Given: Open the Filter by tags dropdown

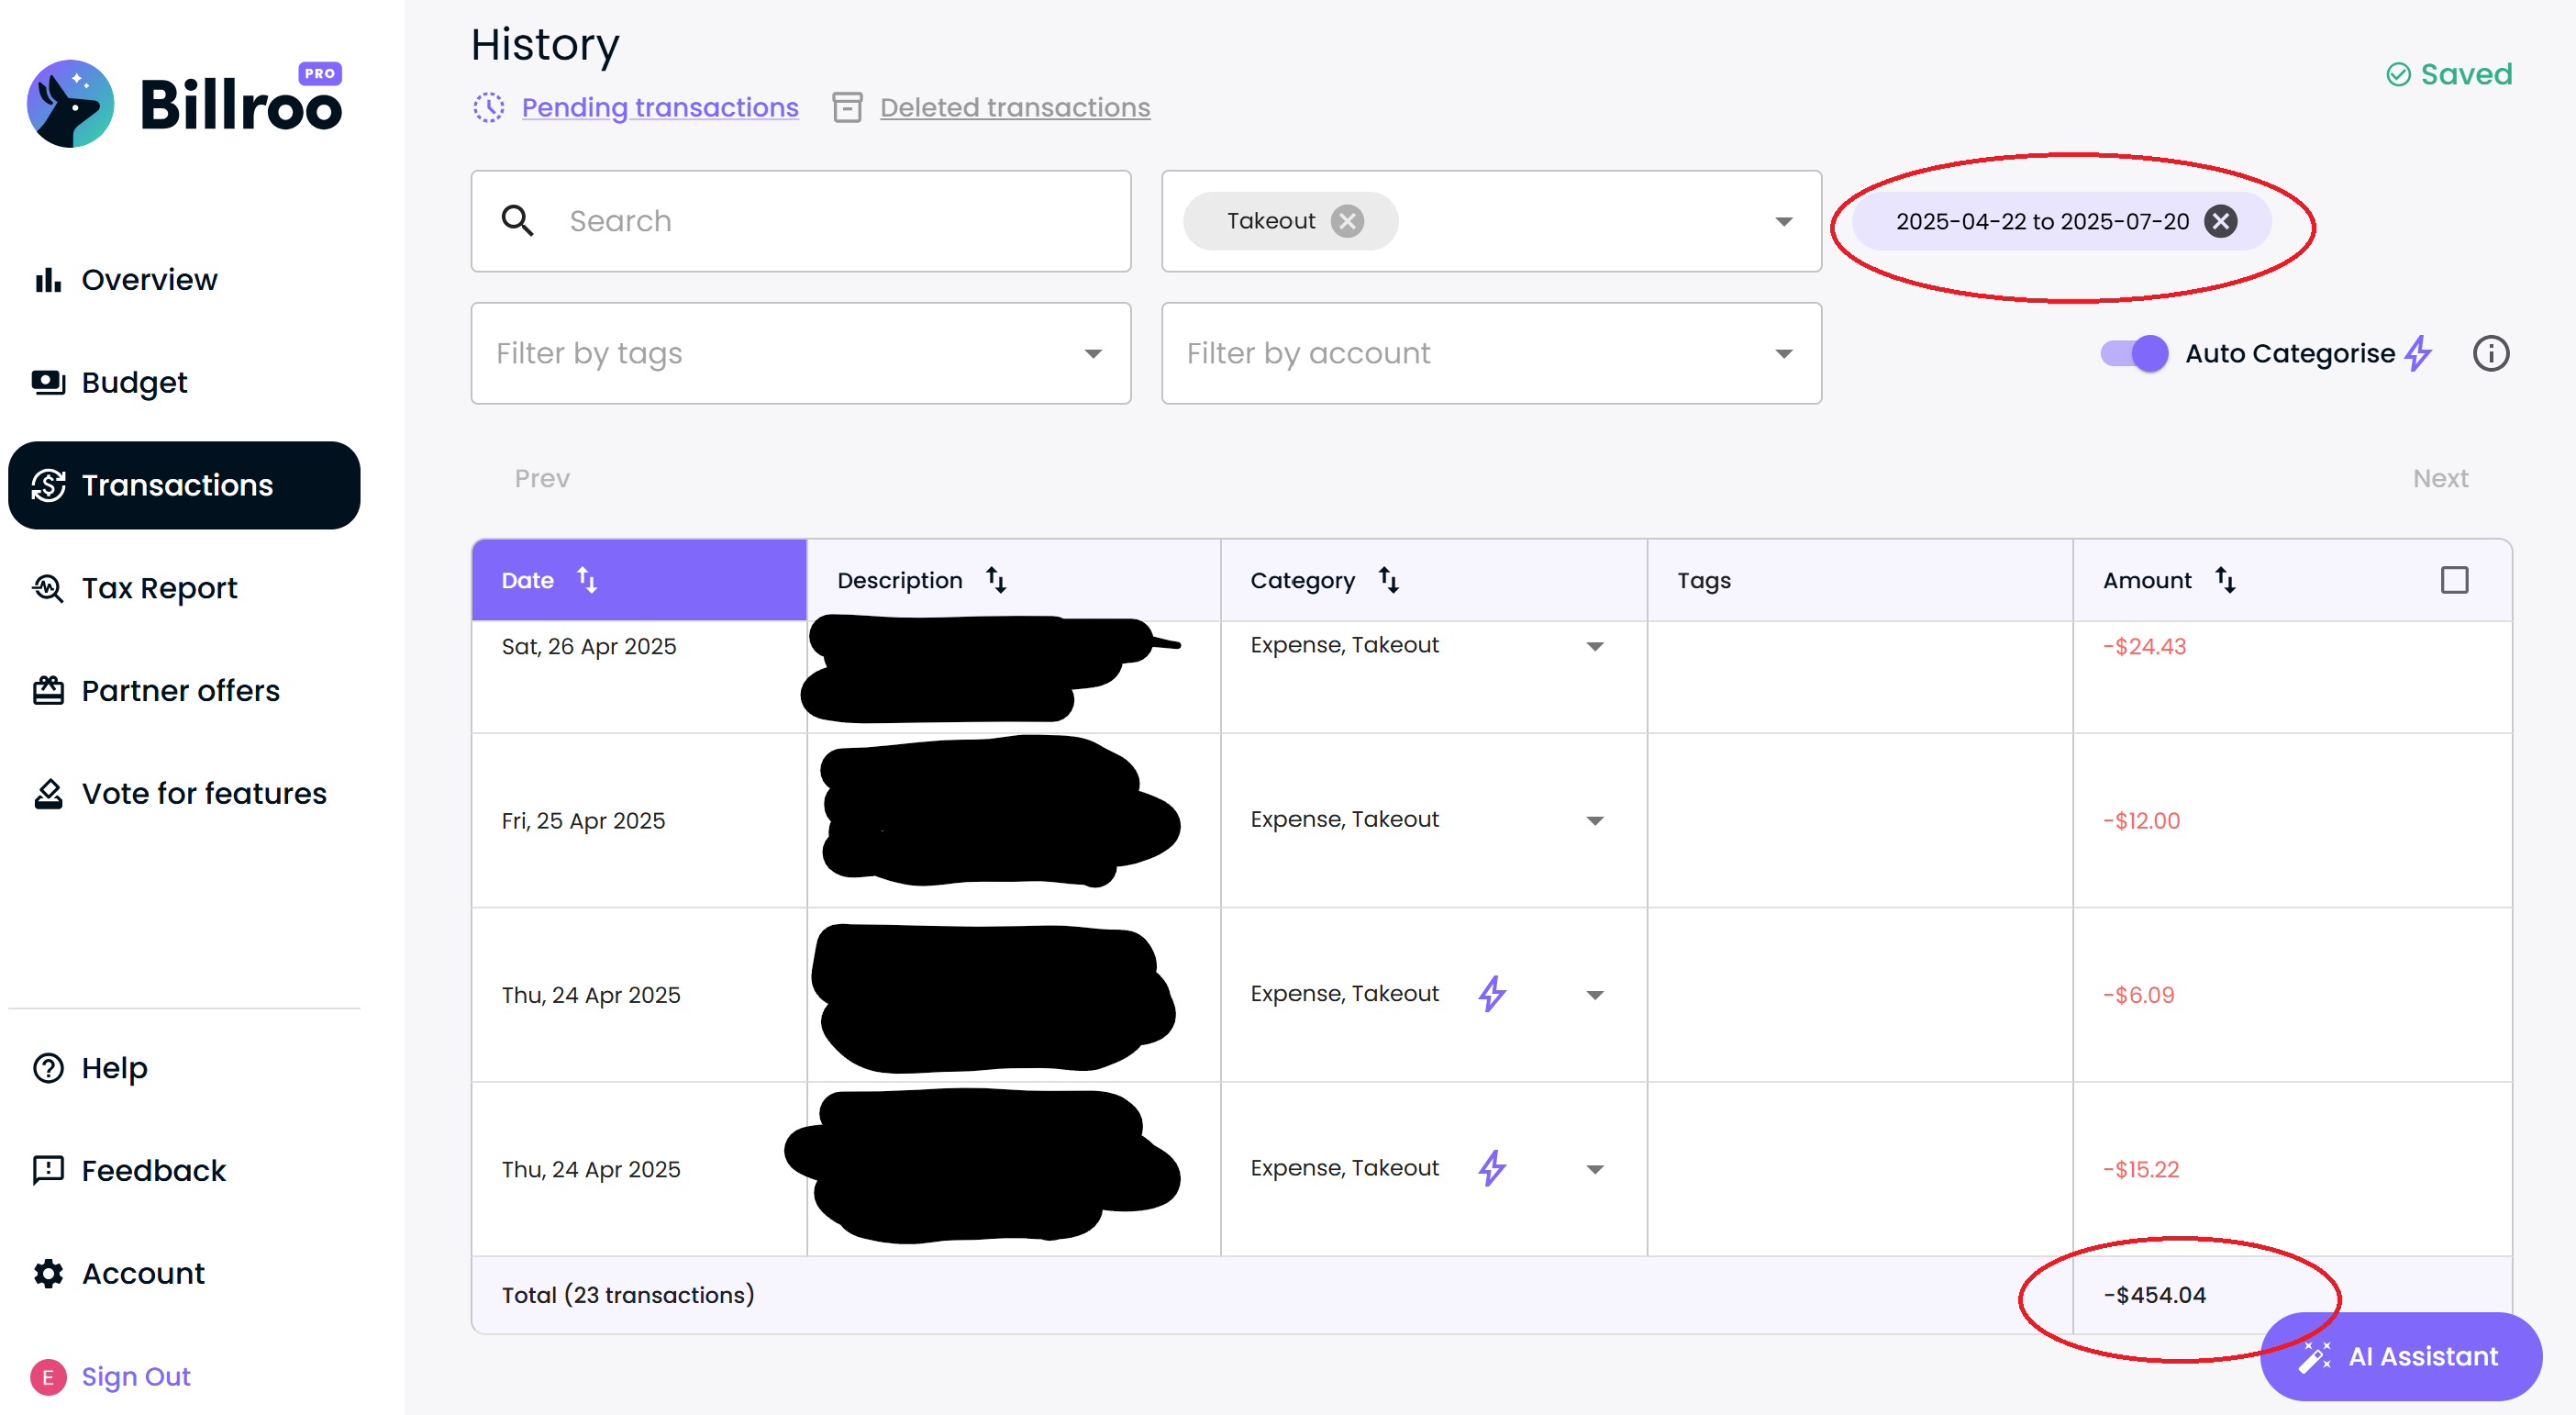Looking at the screenshot, I should [801, 353].
